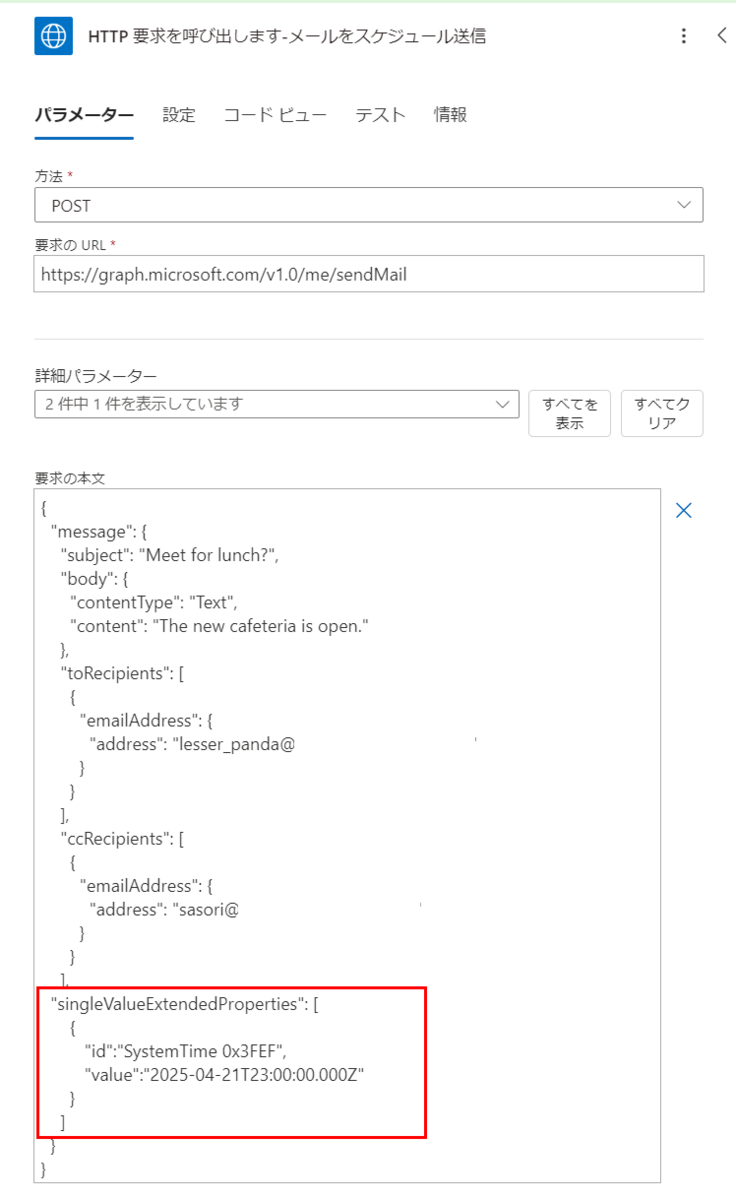Click the "id":"SystemTime 0x3FEF" line
This screenshot has height=1200, width=736.
pos(187,1051)
